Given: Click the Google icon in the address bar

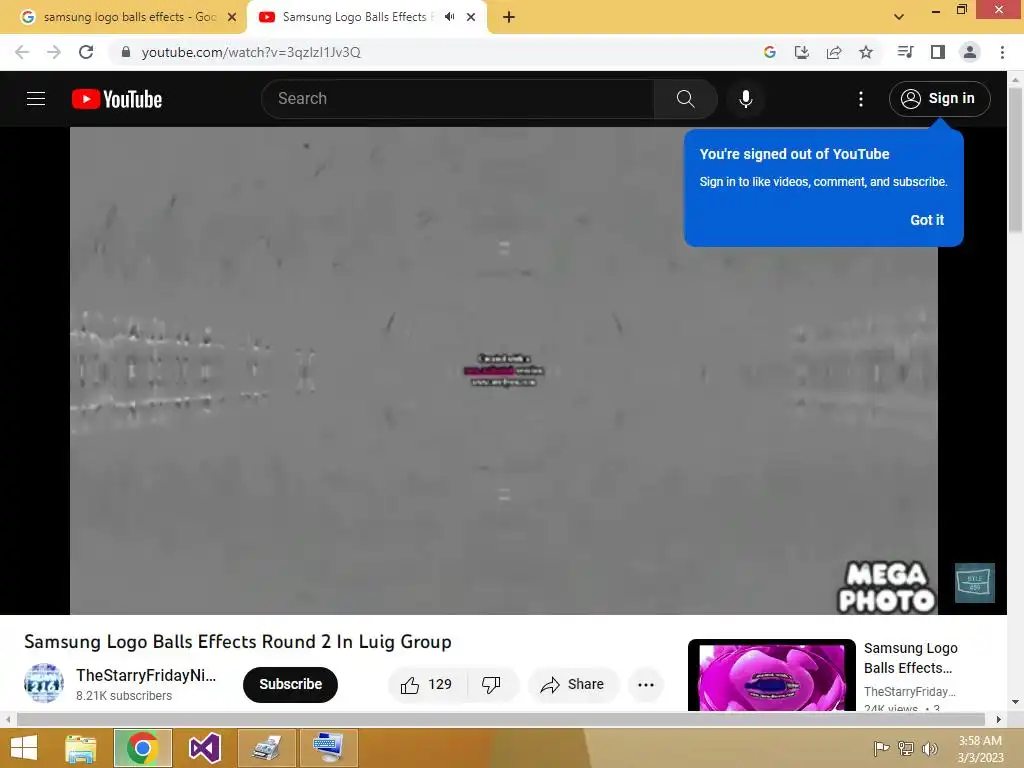Looking at the screenshot, I should pyautogui.click(x=770, y=52).
